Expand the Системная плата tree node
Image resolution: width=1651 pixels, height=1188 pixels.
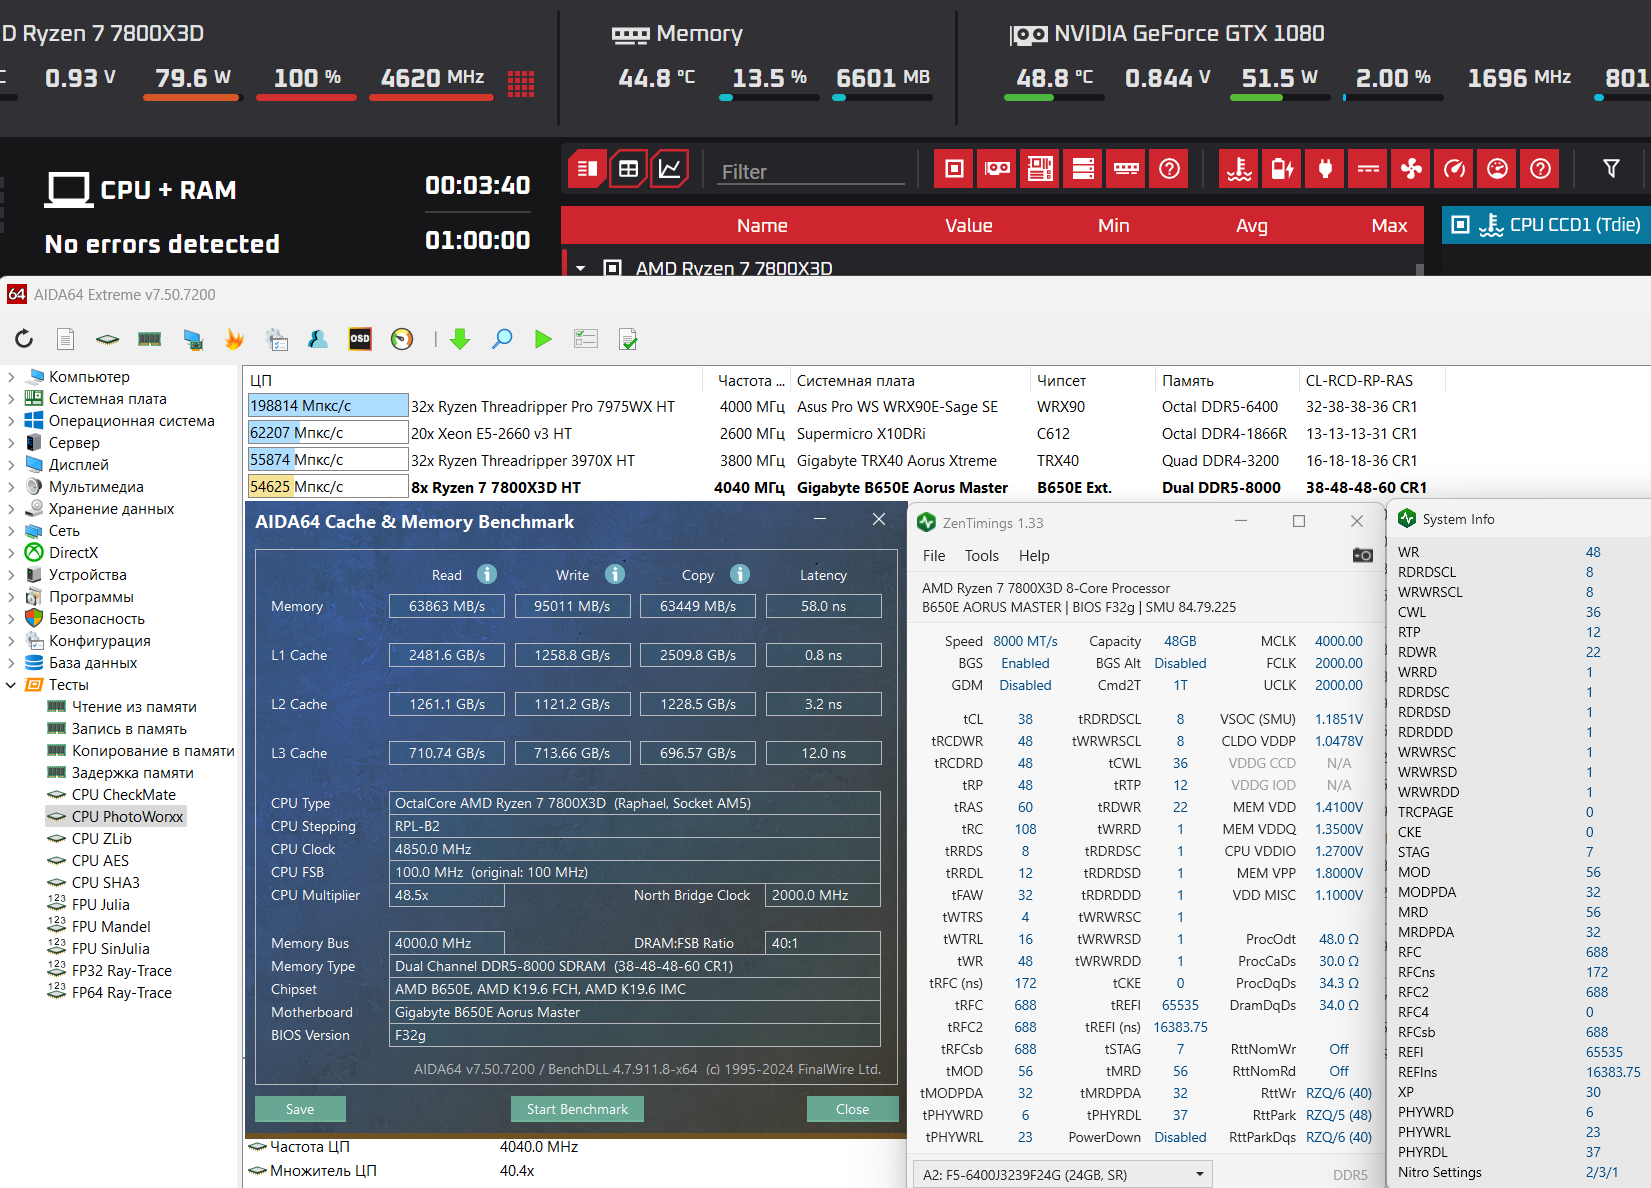click(11, 399)
